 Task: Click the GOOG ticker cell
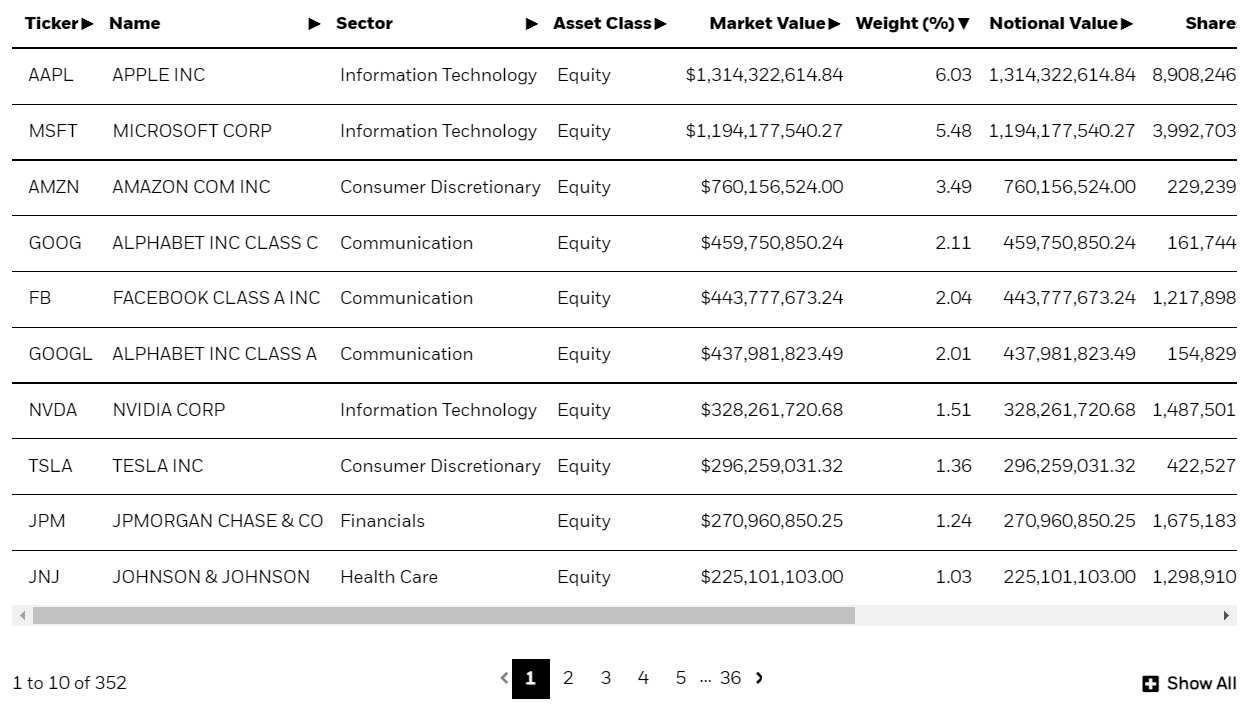[55, 243]
